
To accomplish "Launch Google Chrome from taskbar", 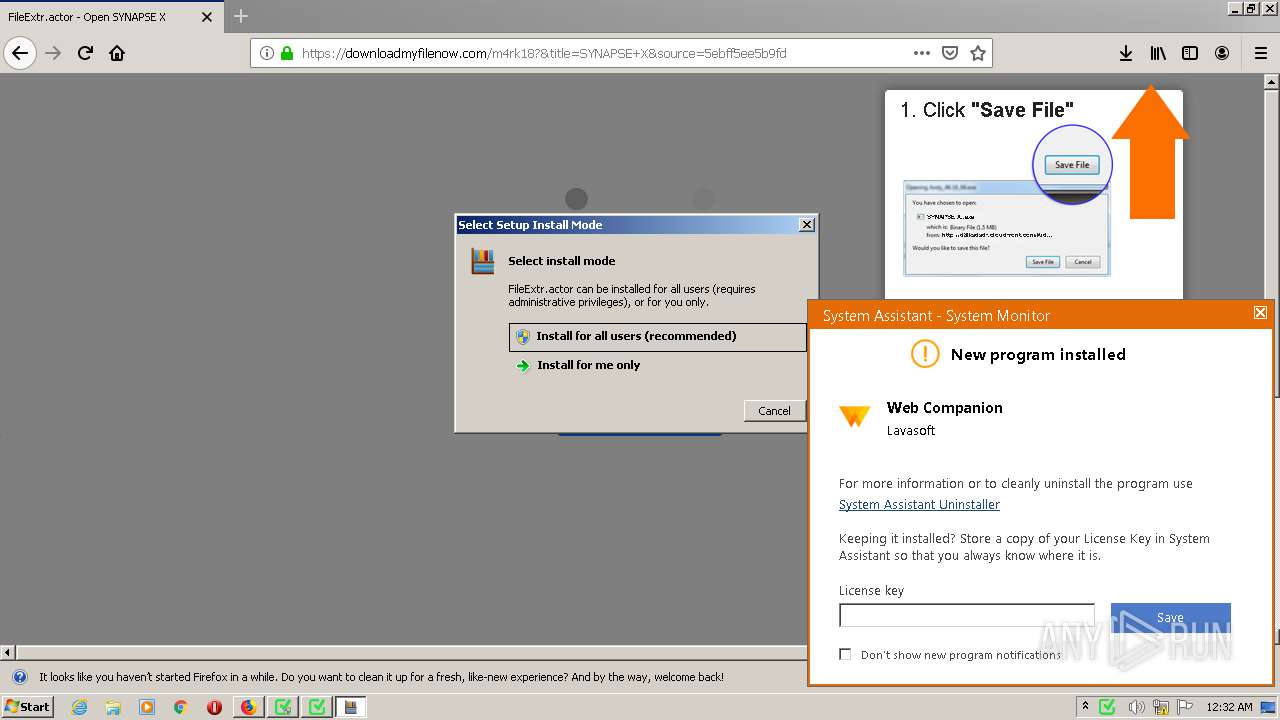I will point(180,707).
